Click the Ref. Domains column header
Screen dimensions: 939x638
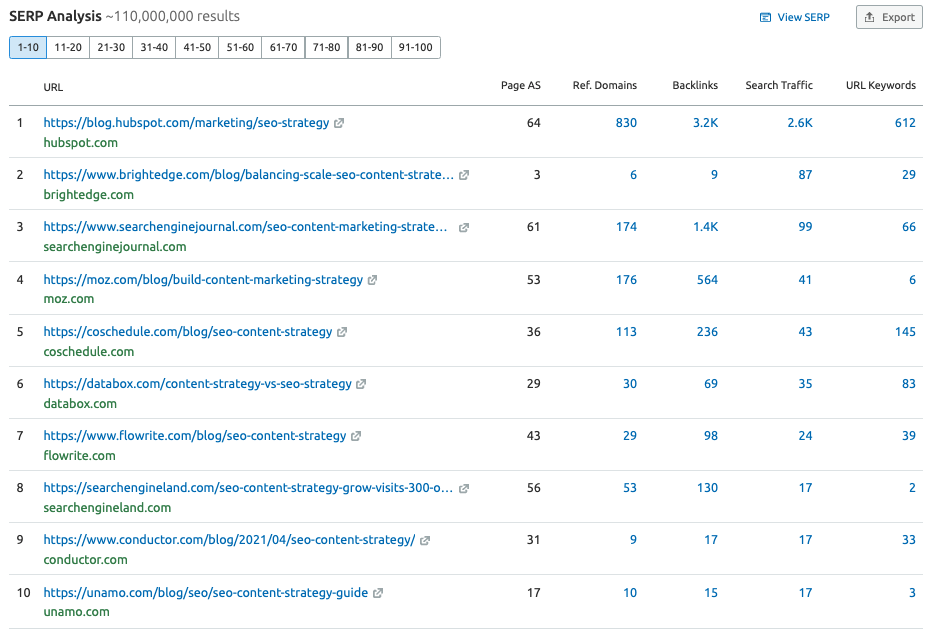(x=605, y=86)
